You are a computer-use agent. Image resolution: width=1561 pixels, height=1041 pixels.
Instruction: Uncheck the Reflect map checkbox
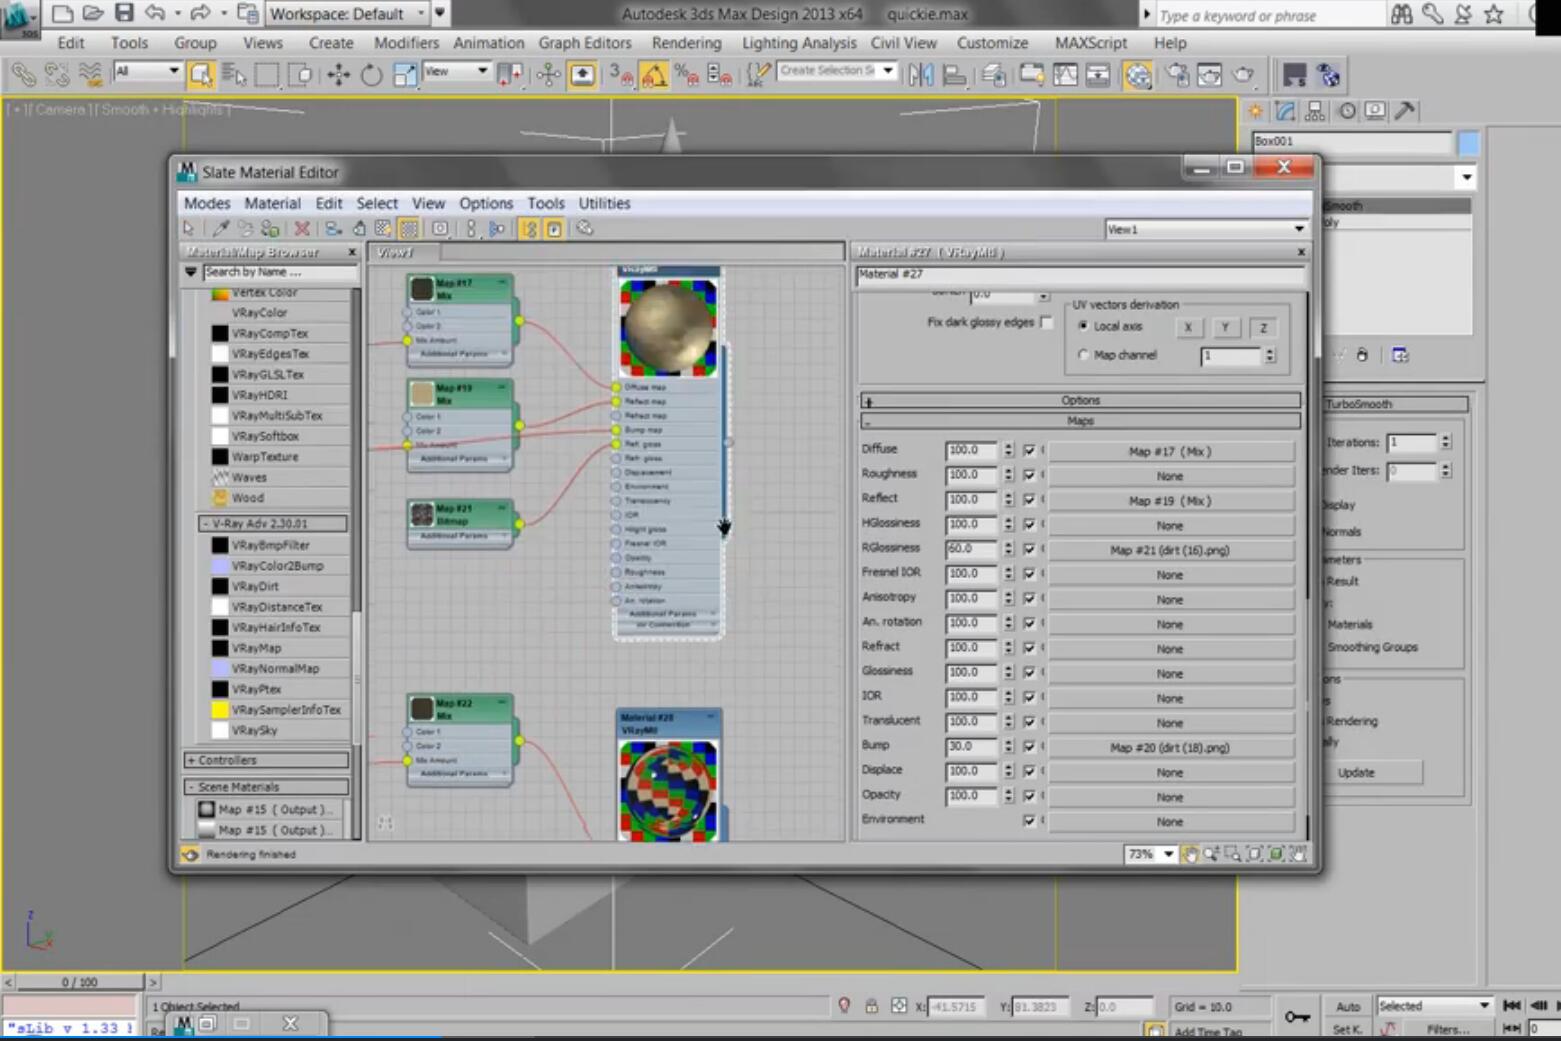point(1029,499)
